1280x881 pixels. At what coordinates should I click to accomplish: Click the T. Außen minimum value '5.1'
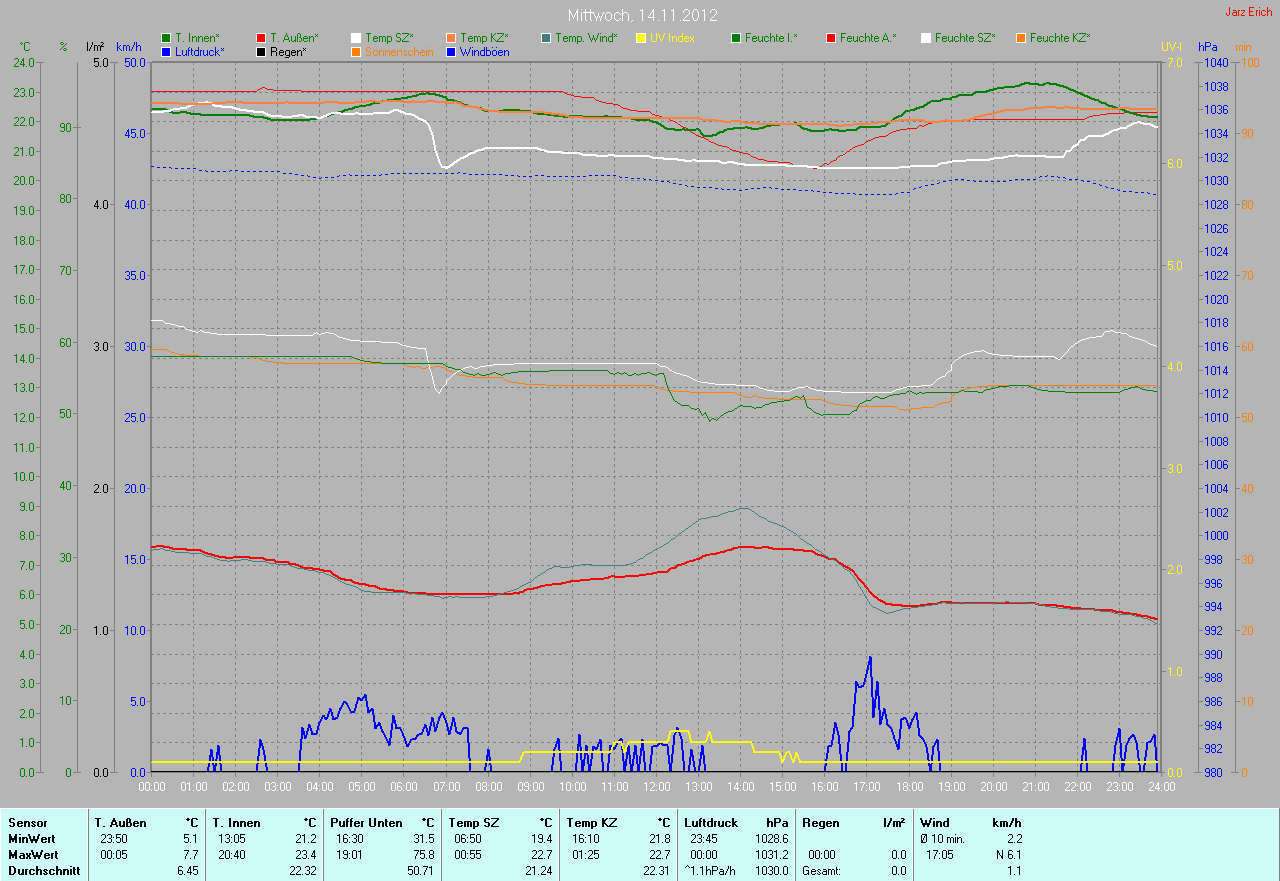click(191, 839)
